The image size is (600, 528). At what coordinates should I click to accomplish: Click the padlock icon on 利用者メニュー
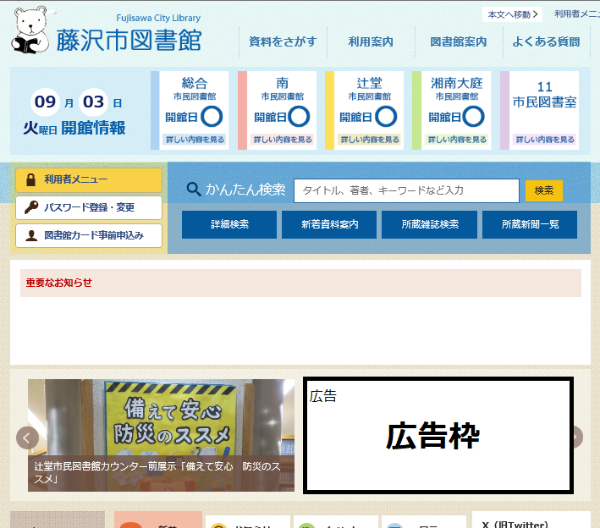tap(31, 180)
